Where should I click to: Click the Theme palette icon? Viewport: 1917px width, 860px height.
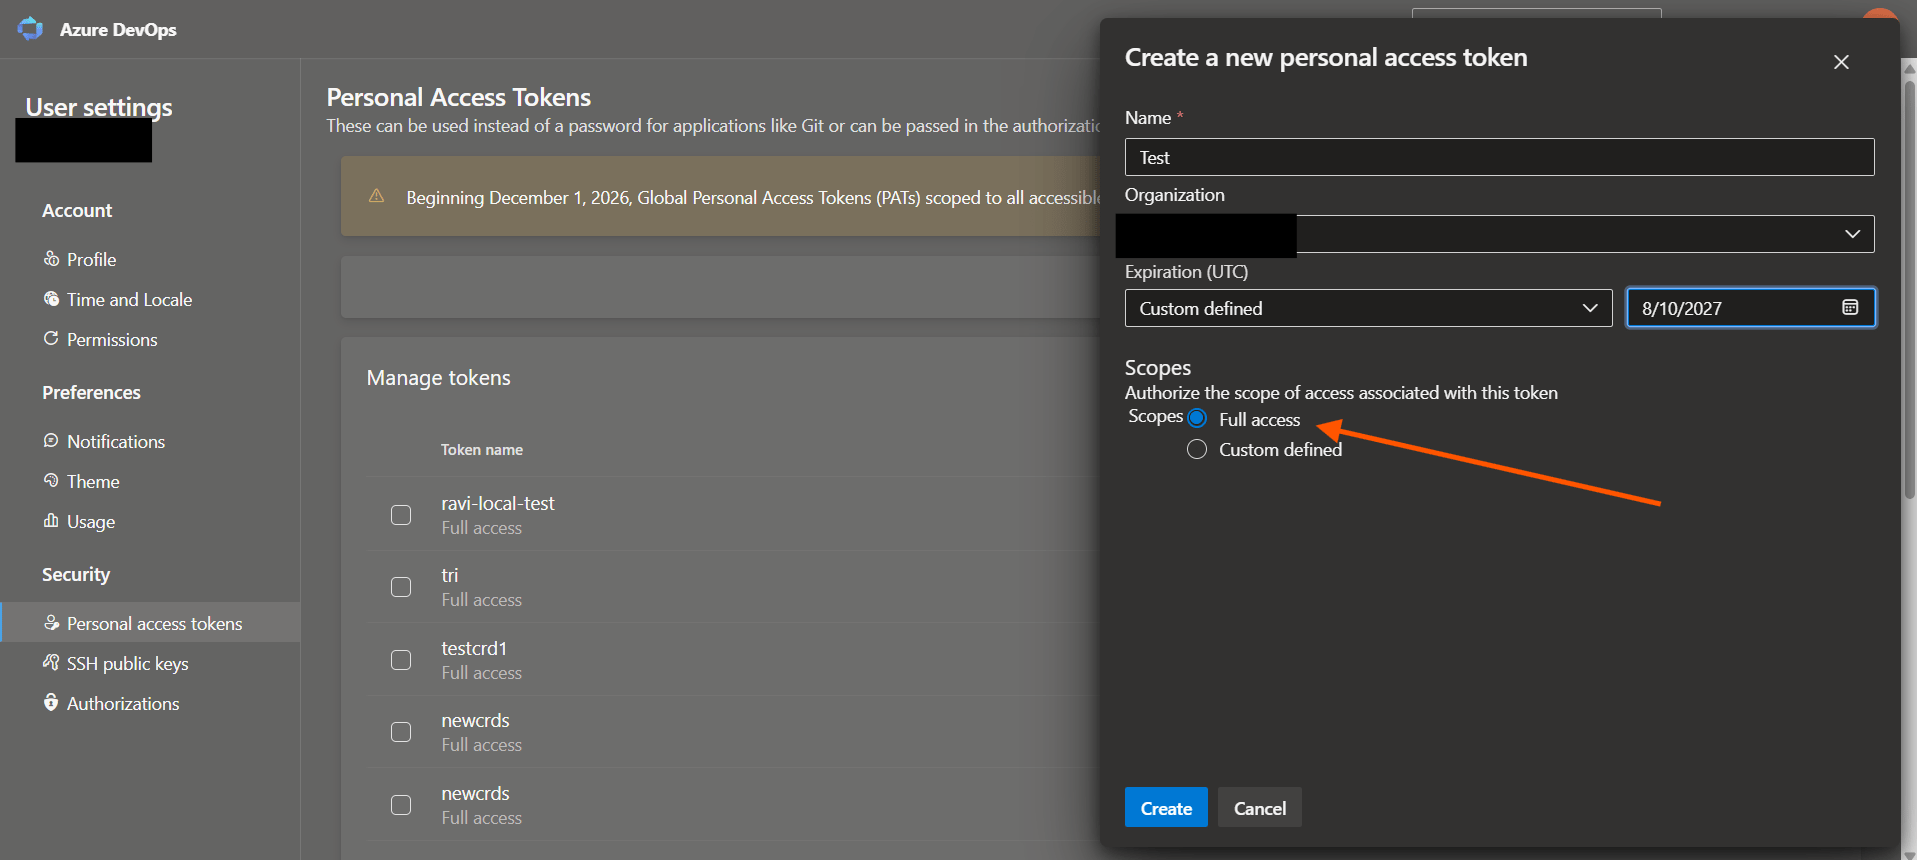tap(51, 481)
